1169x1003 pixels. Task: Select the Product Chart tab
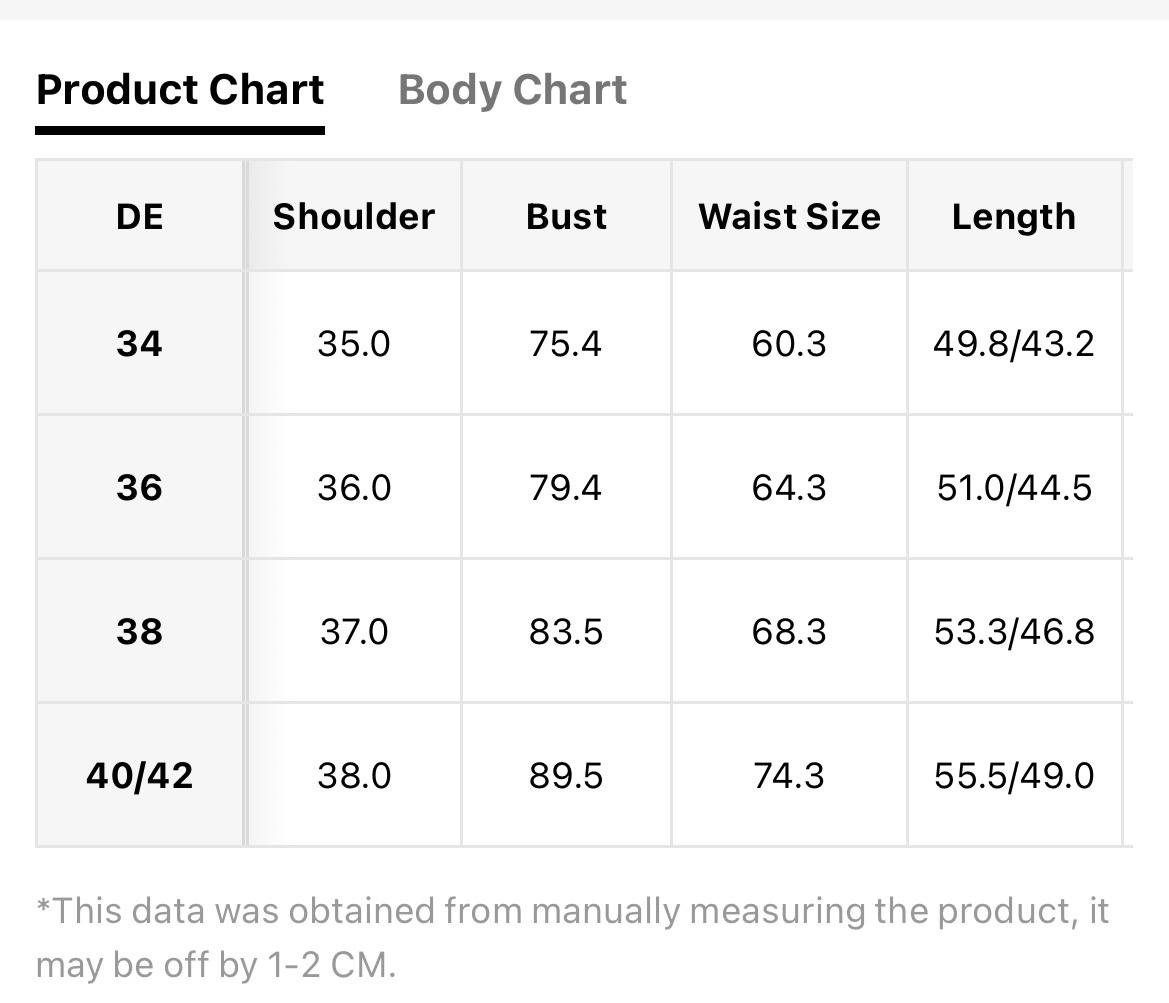tap(180, 90)
